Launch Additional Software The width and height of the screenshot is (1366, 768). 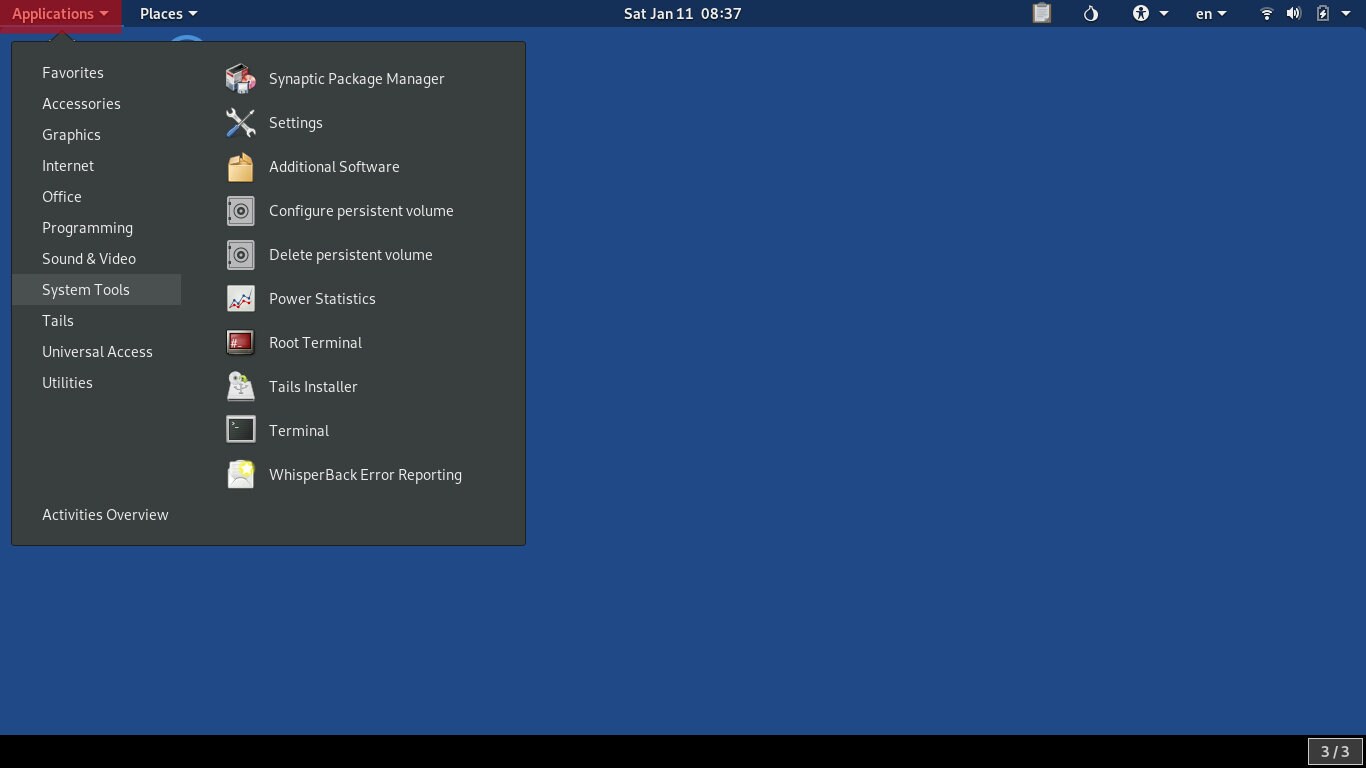pos(334,167)
